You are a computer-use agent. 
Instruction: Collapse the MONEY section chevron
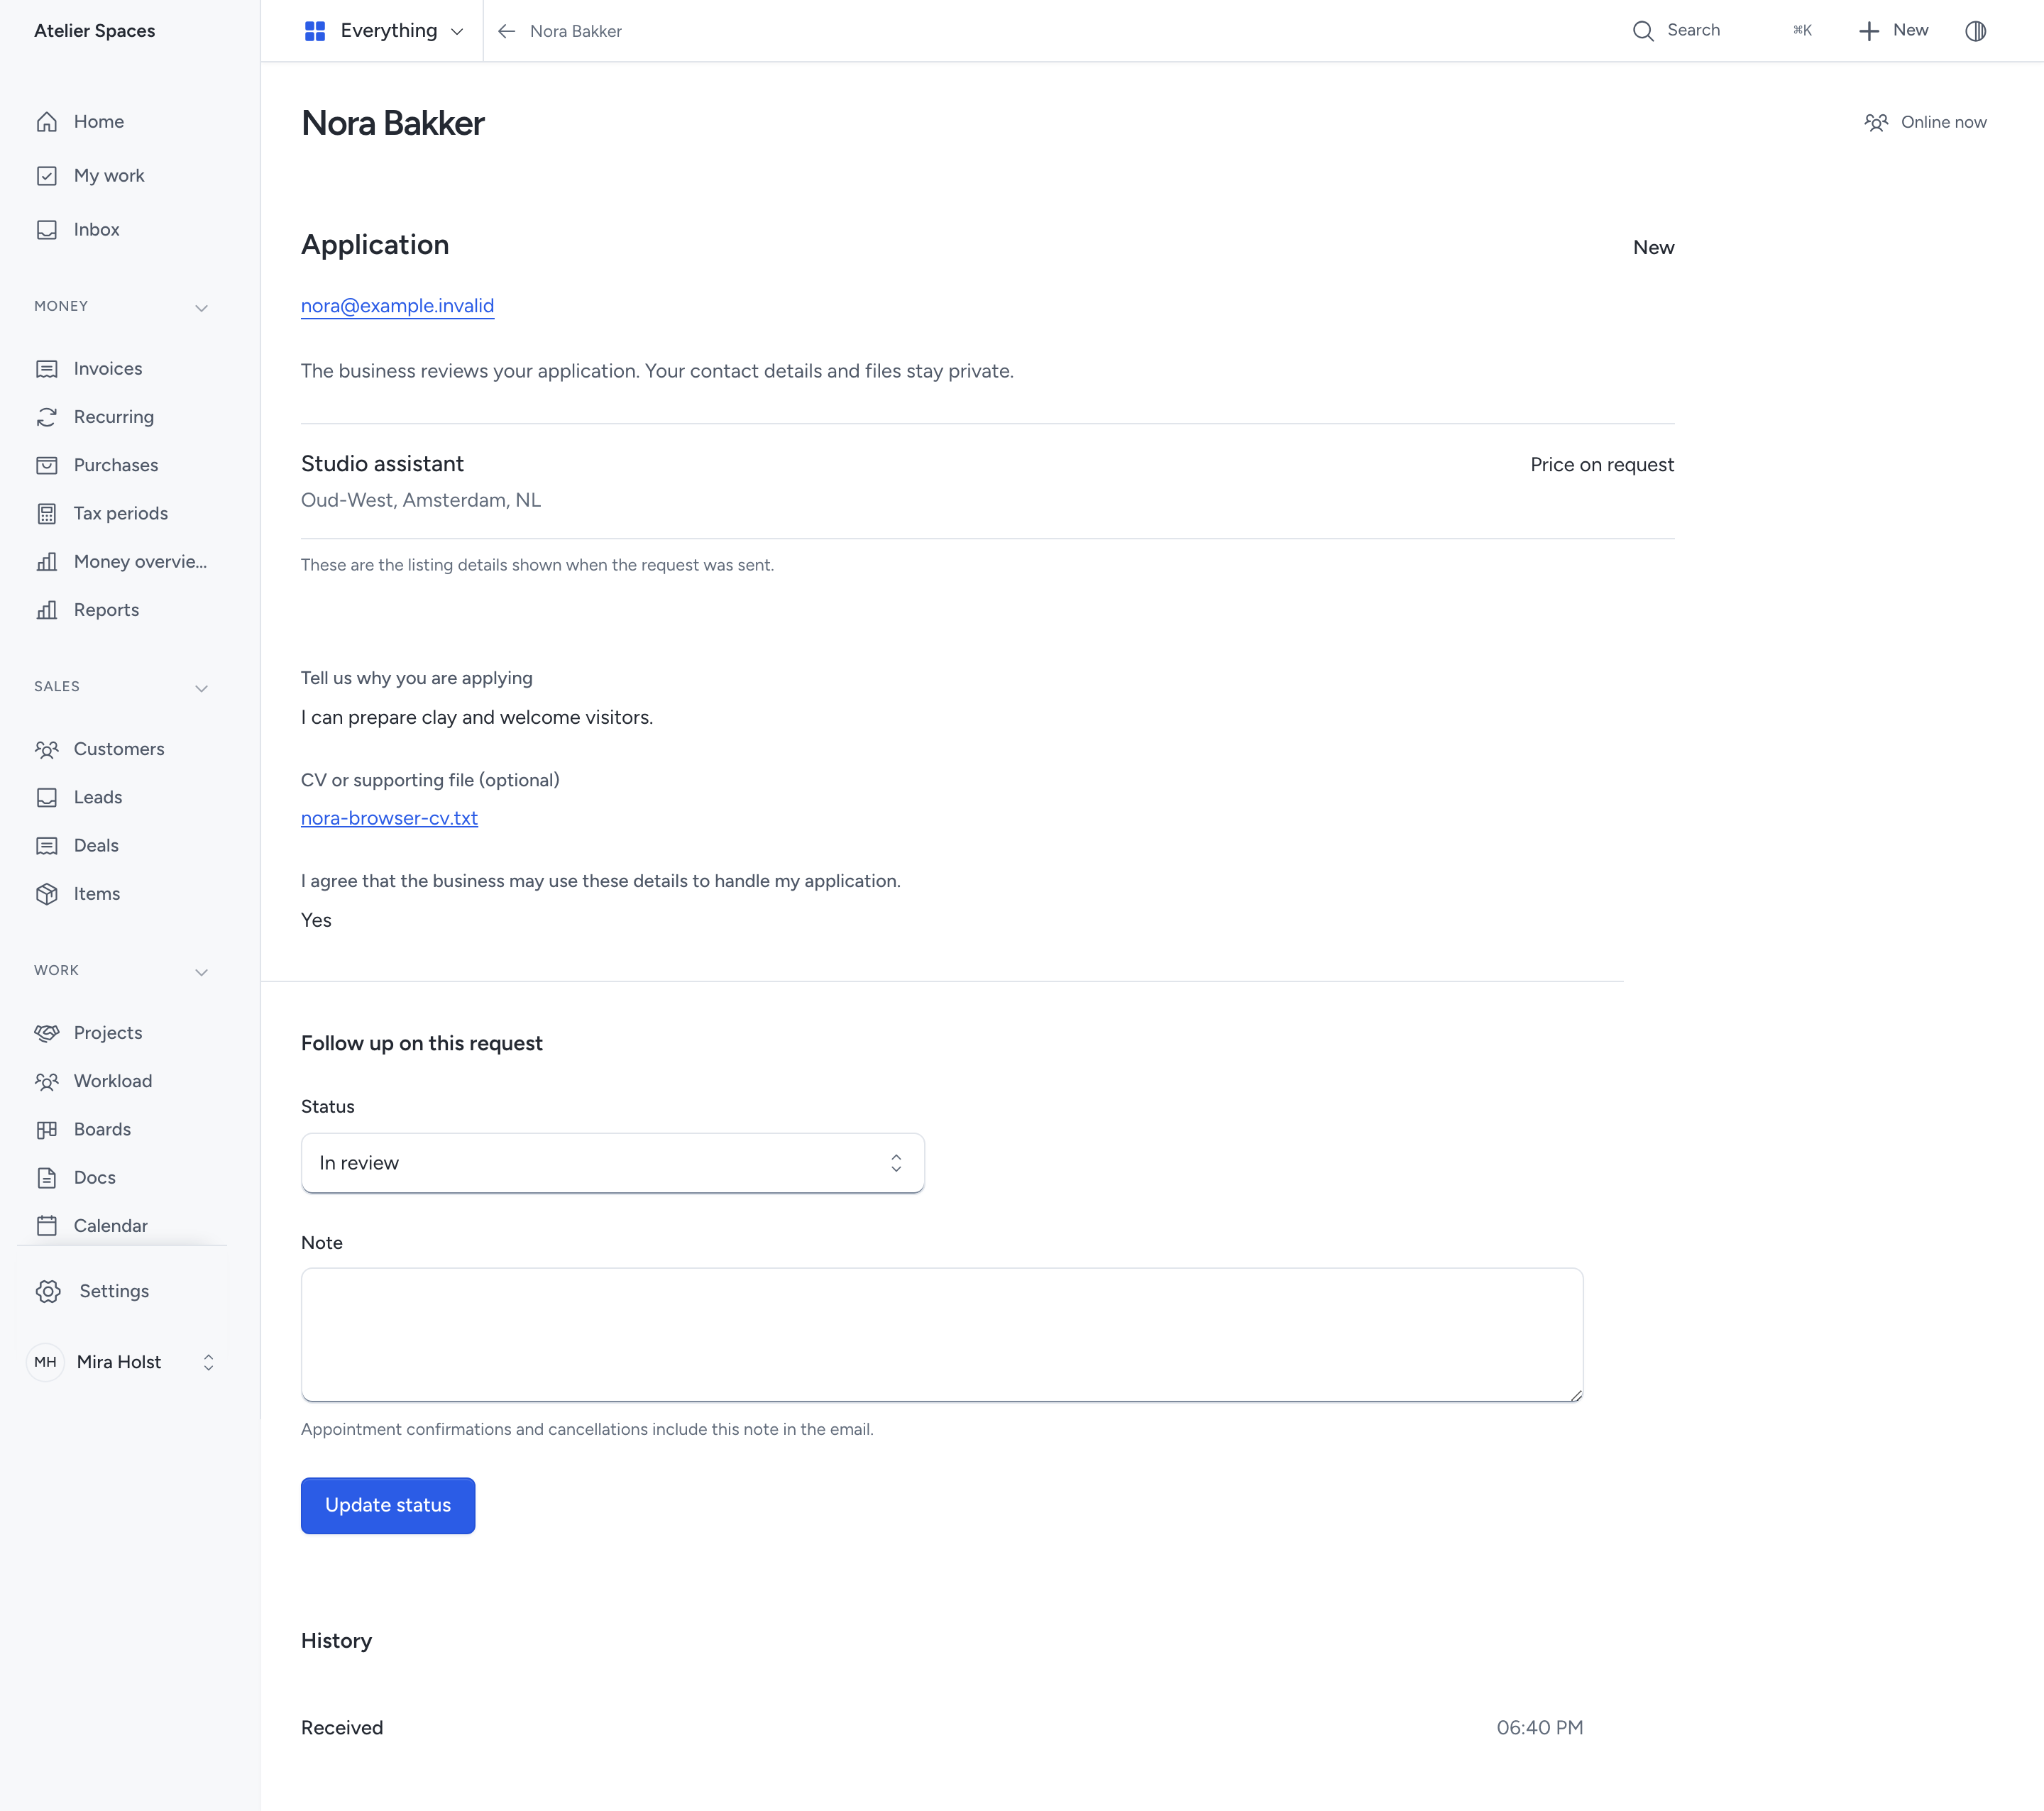(x=201, y=308)
